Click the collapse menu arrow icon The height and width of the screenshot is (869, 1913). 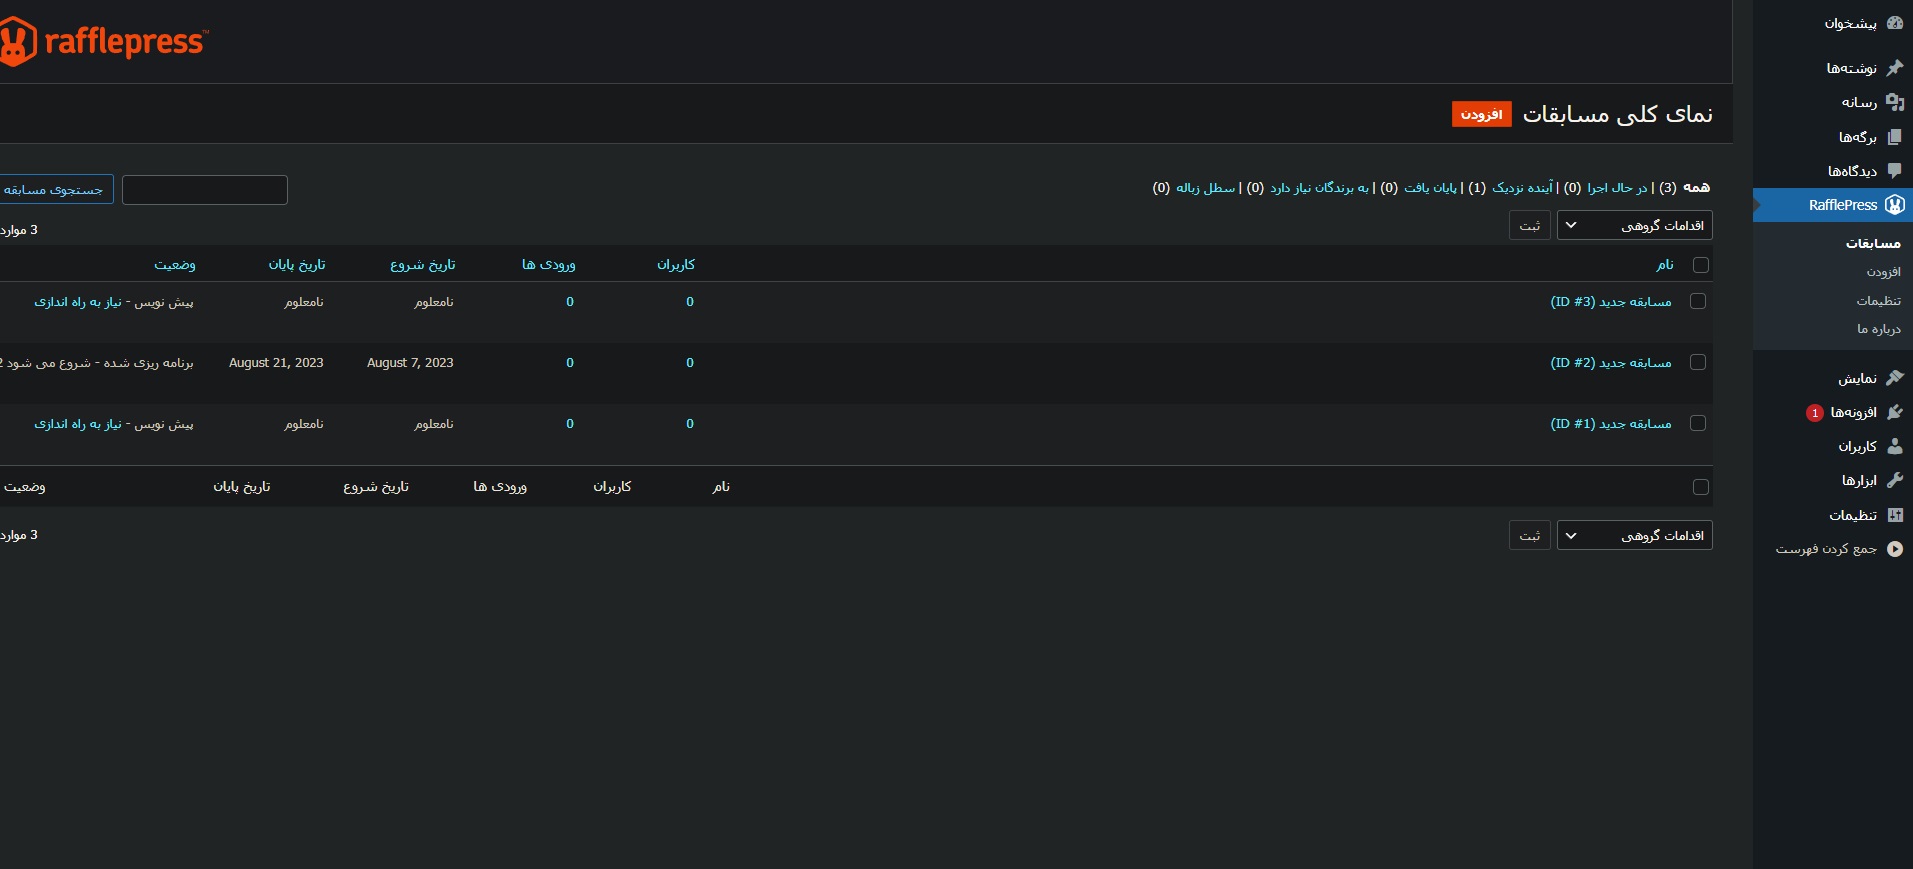(1894, 549)
